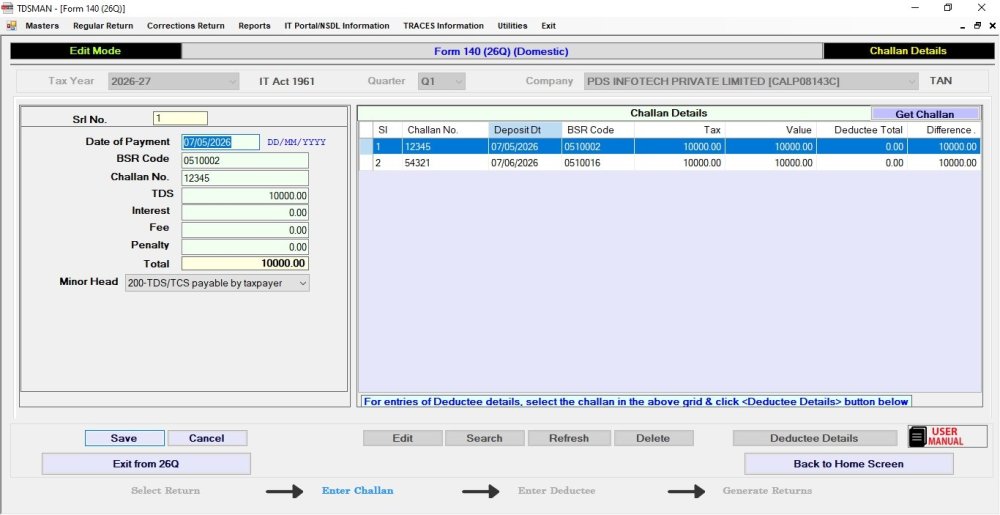Expand the Minor Head dropdown
The image size is (1000, 515).
click(x=302, y=283)
